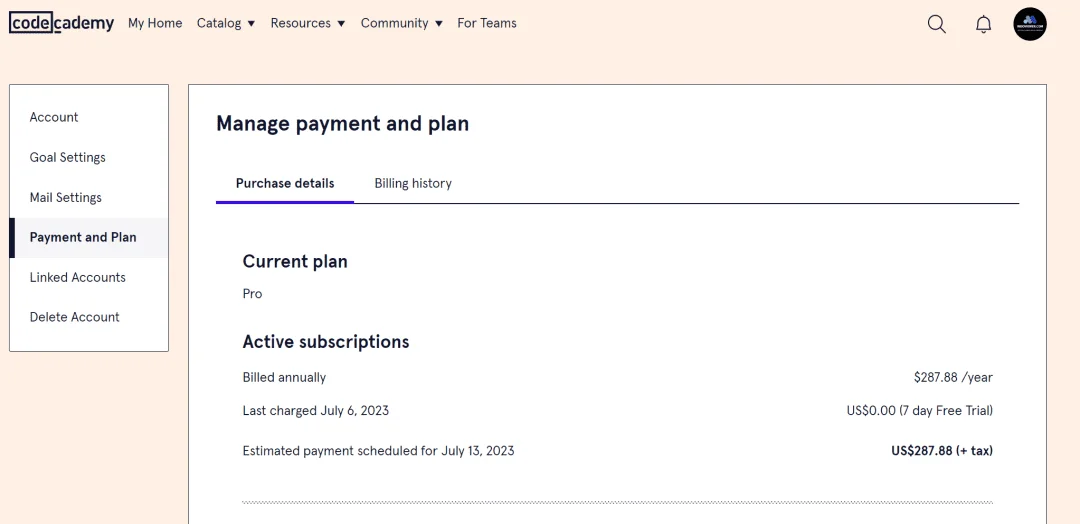
Task: Click Estimated payment scheduled for July 13 text
Action: pos(378,451)
